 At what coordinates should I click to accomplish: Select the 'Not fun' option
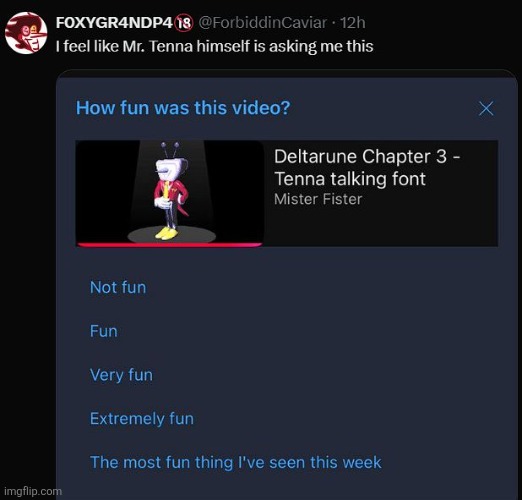[118, 287]
